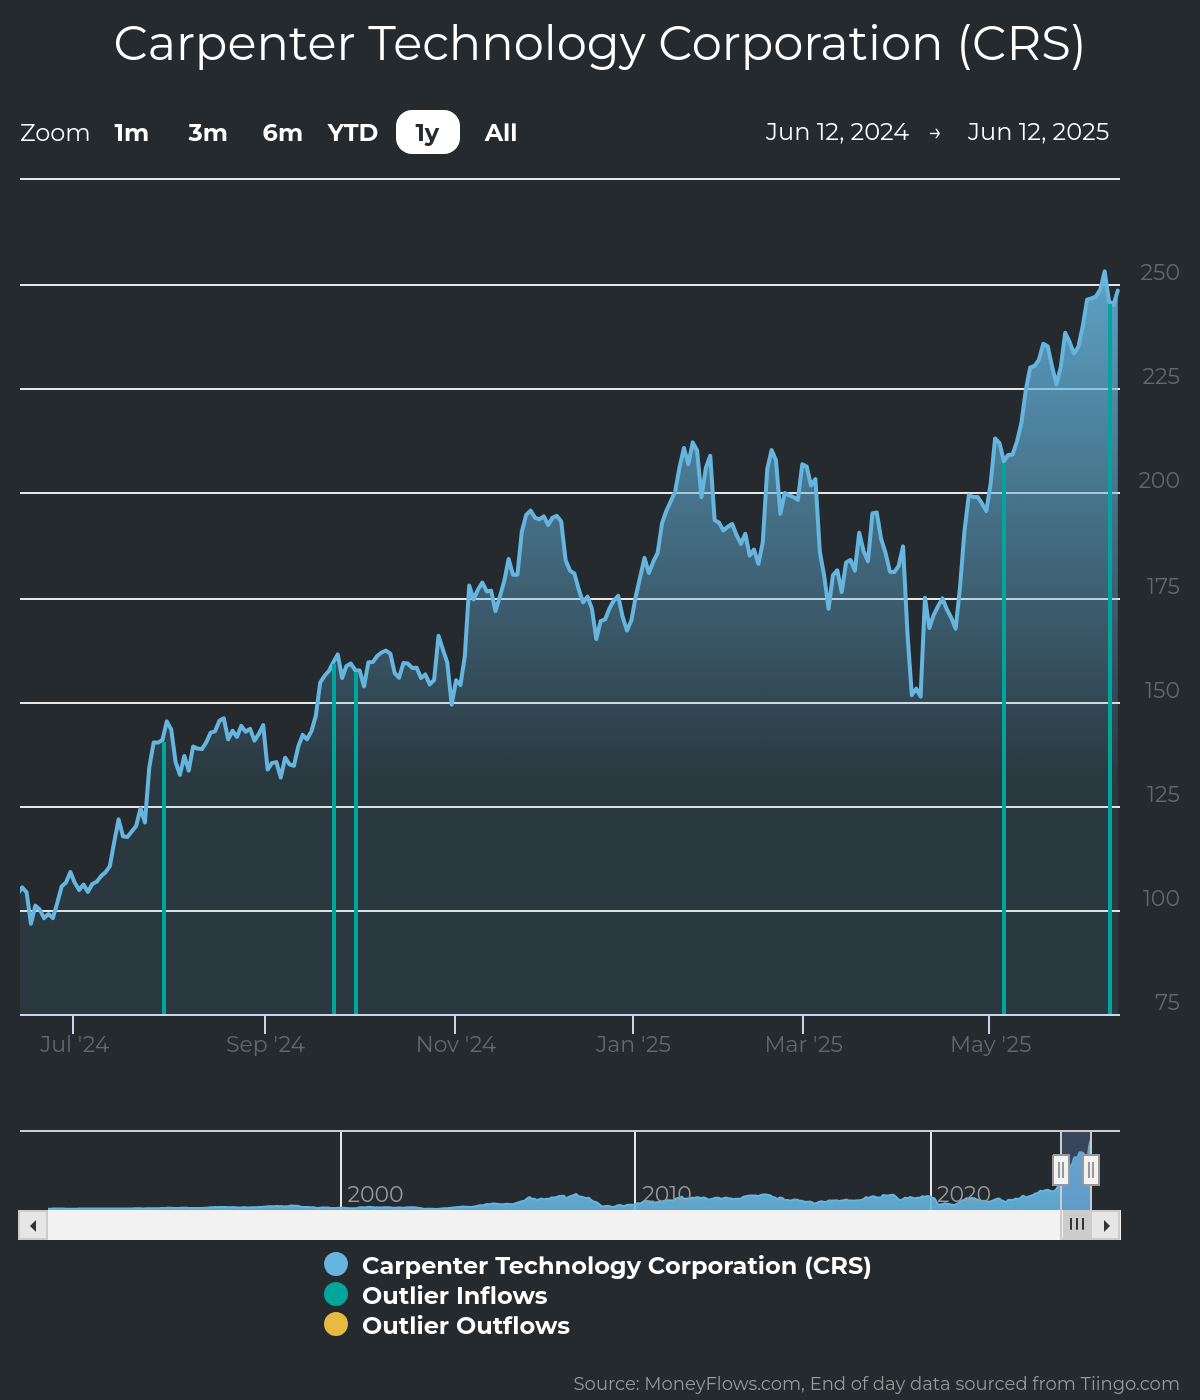Select the 6m zoom range
1200x1400 pixels.
[x=282, y=132]
